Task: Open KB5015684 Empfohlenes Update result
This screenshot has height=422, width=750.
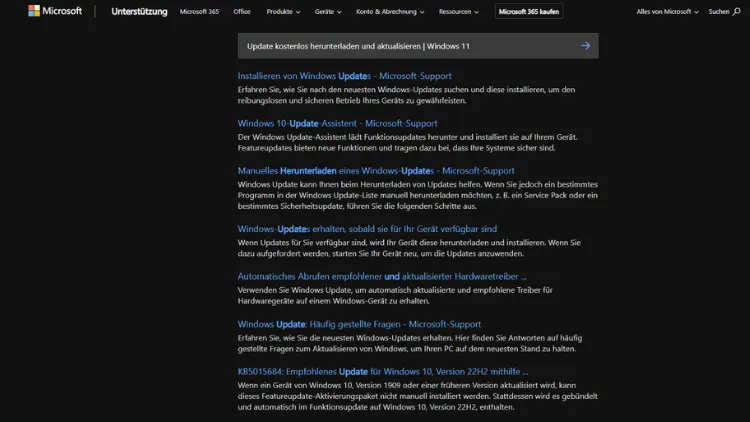Action: pos(383,371)
